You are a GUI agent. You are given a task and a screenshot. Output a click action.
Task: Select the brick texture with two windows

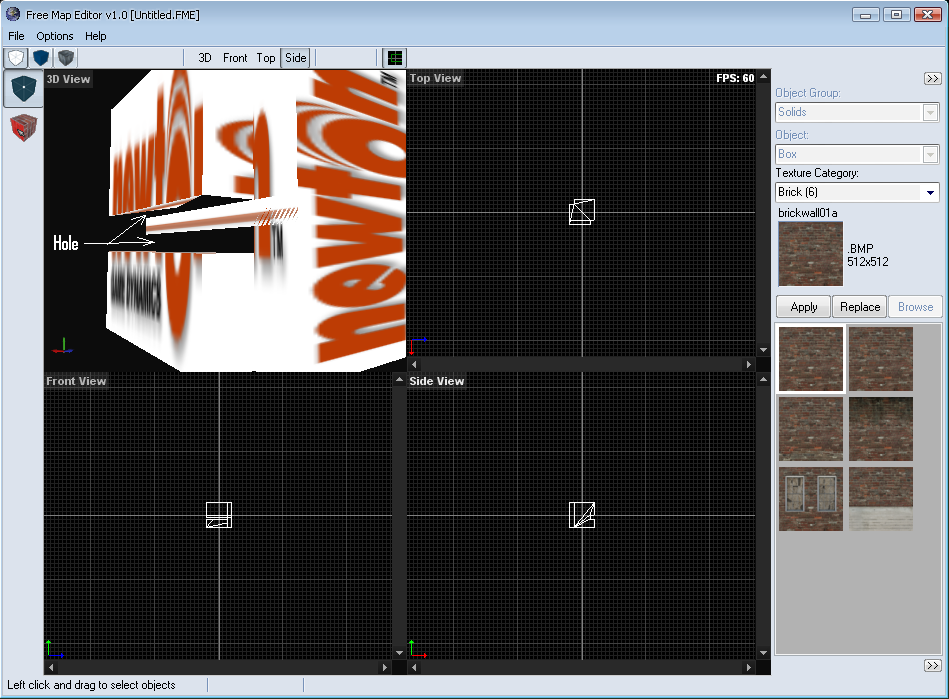tap(810, 499)
